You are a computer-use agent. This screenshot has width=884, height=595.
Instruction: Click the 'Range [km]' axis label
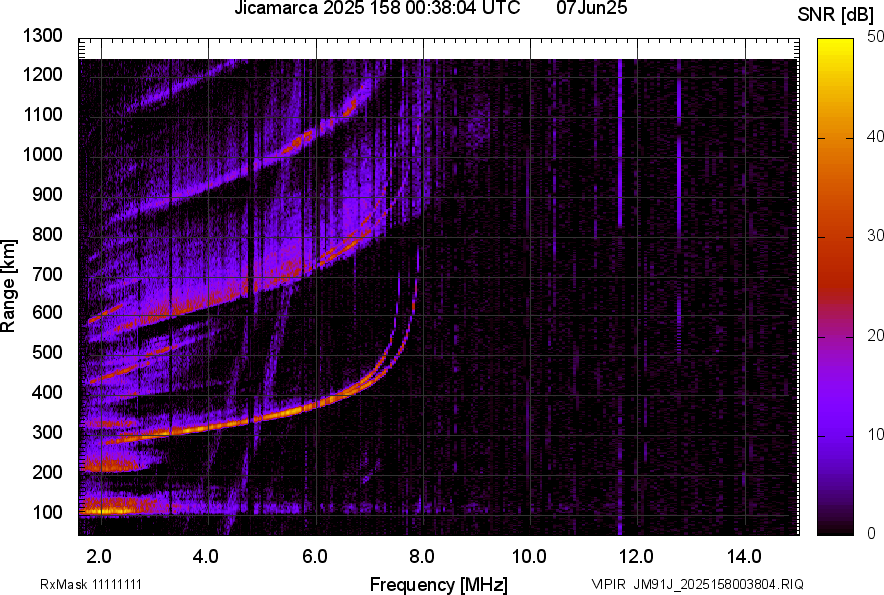coord(8,286)
